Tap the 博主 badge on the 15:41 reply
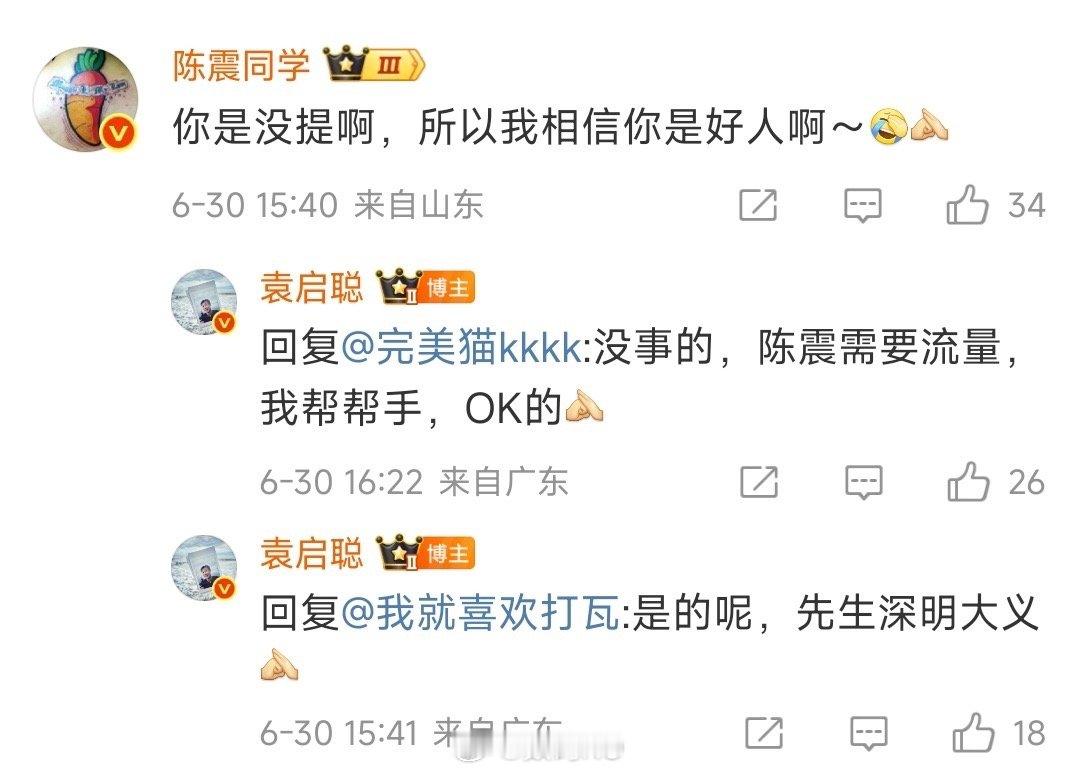The height and width of the screenshot is (773, 1080). (449, 553)
